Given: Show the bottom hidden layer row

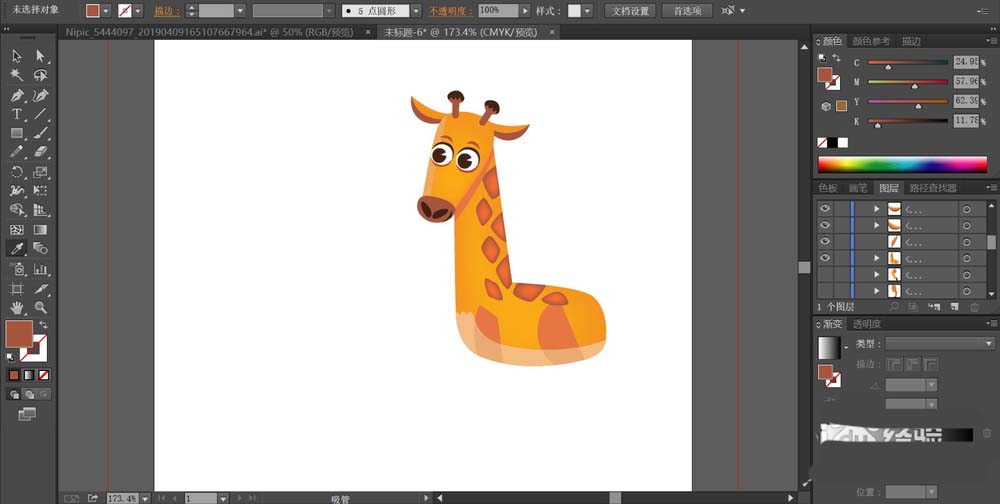Looking at the screenshot, I should 825,291.
